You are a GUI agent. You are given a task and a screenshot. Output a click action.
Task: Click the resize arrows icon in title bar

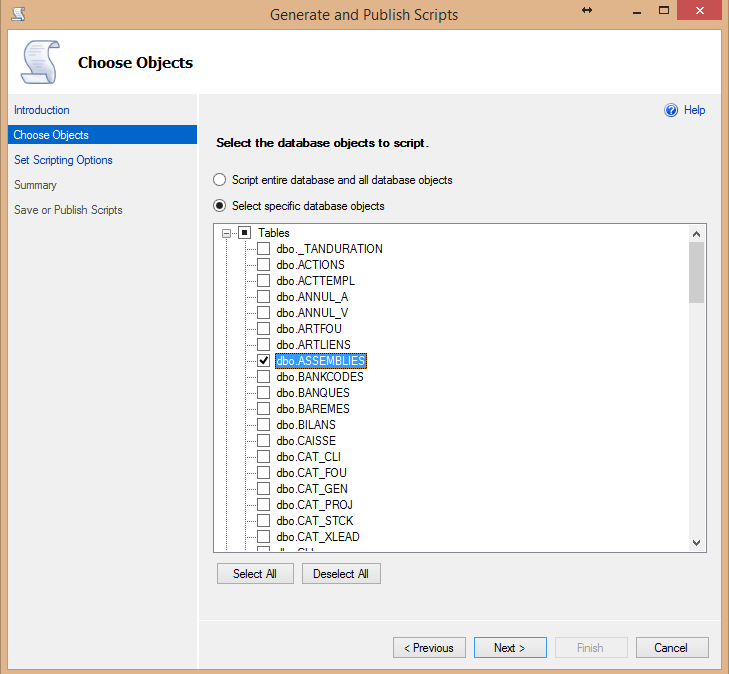(587, 10)
